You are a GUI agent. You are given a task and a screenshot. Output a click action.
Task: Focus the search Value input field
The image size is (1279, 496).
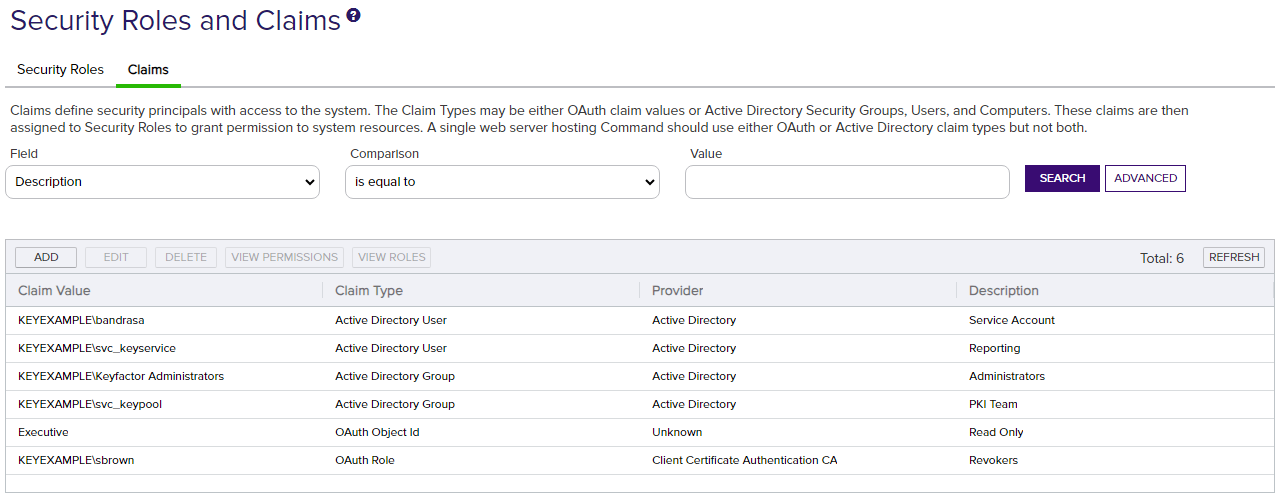[x=847, y=182]
